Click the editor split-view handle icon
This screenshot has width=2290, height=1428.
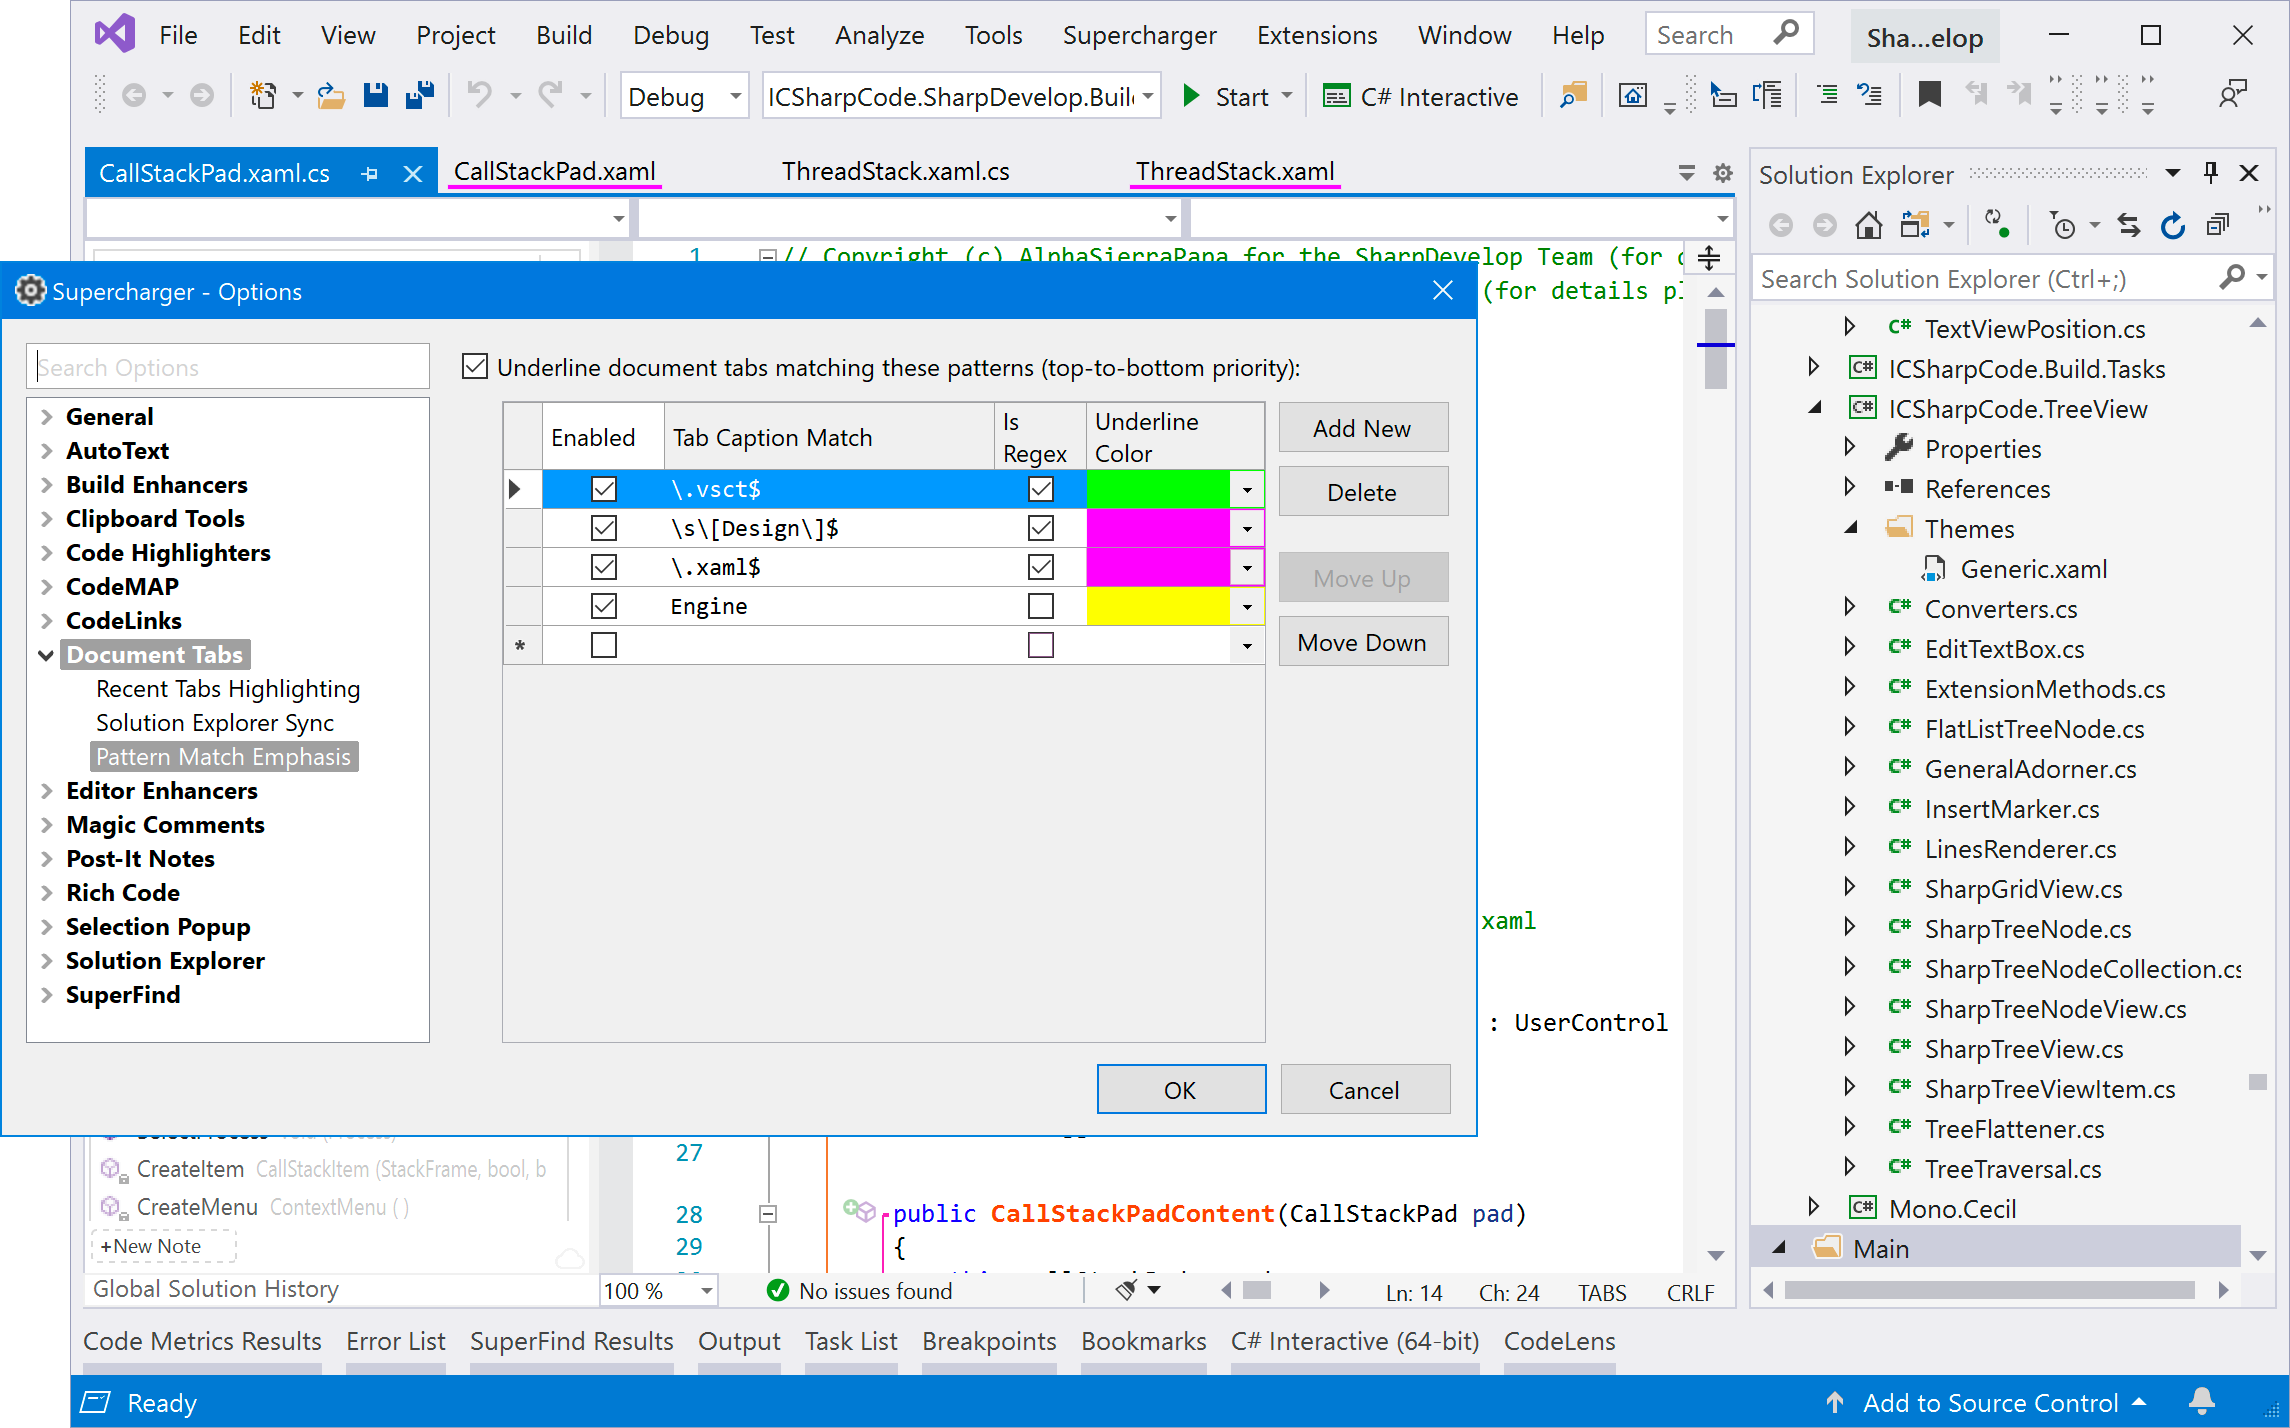click(x=1708, y=258)
